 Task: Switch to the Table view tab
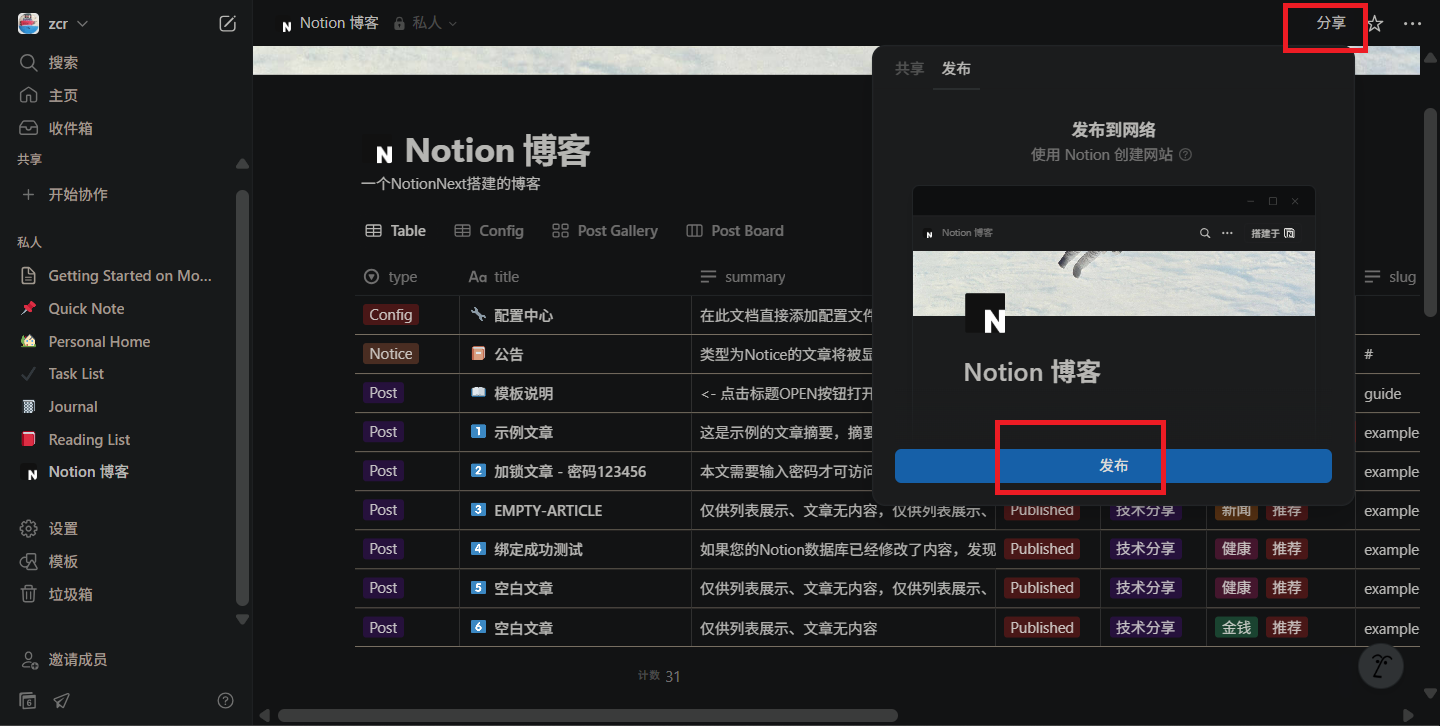tap(396, 231)
